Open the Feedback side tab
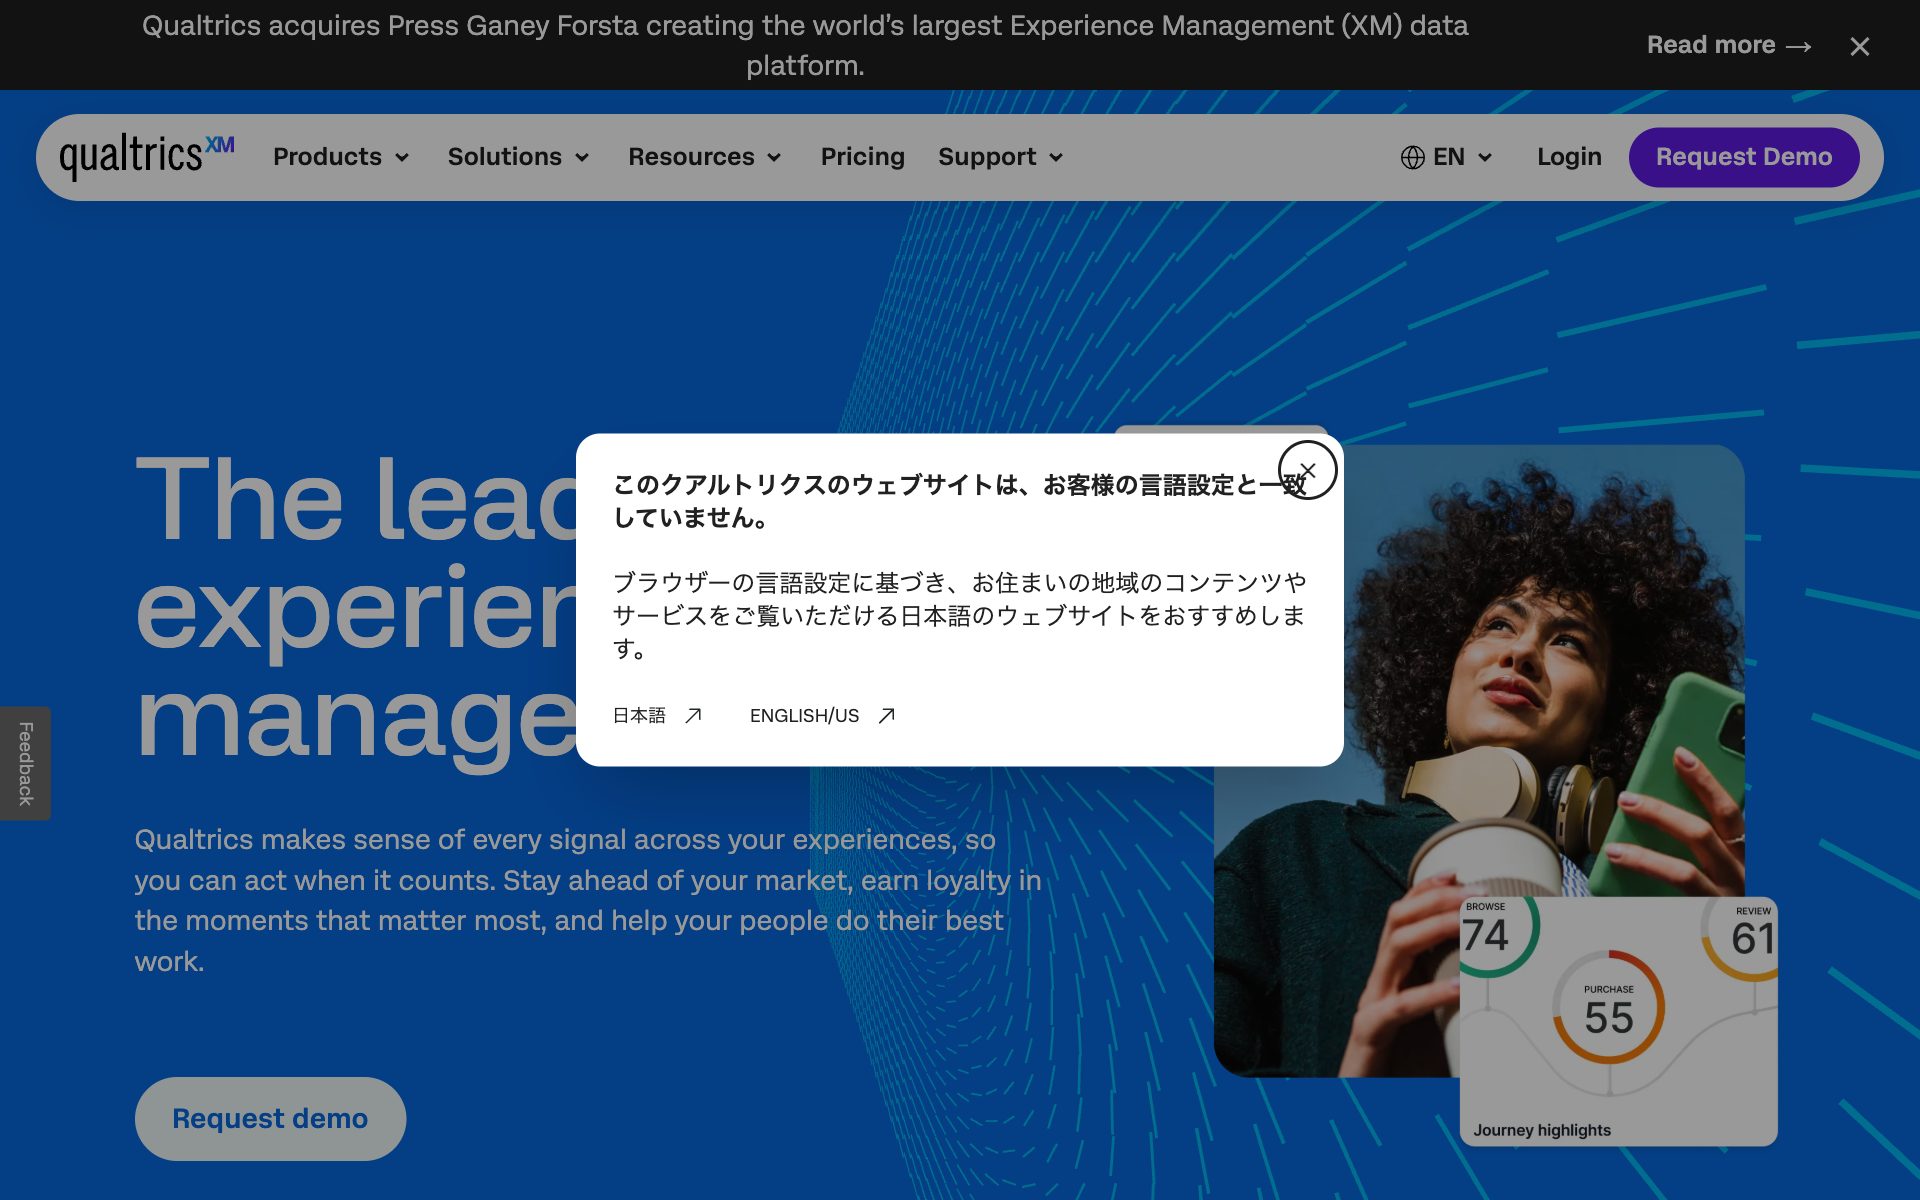This screenshot has height=1200, width=1920. click(25, 763)
